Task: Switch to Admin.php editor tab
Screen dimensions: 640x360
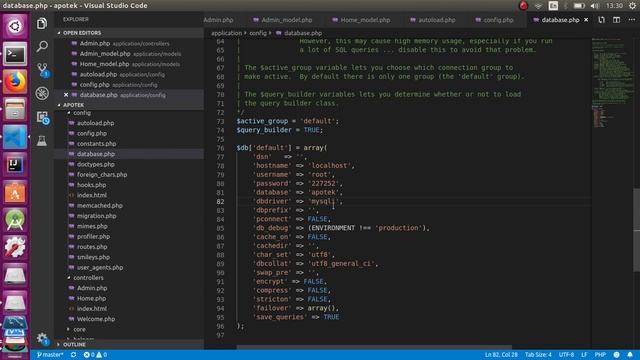Action: [x=218, y=20]
